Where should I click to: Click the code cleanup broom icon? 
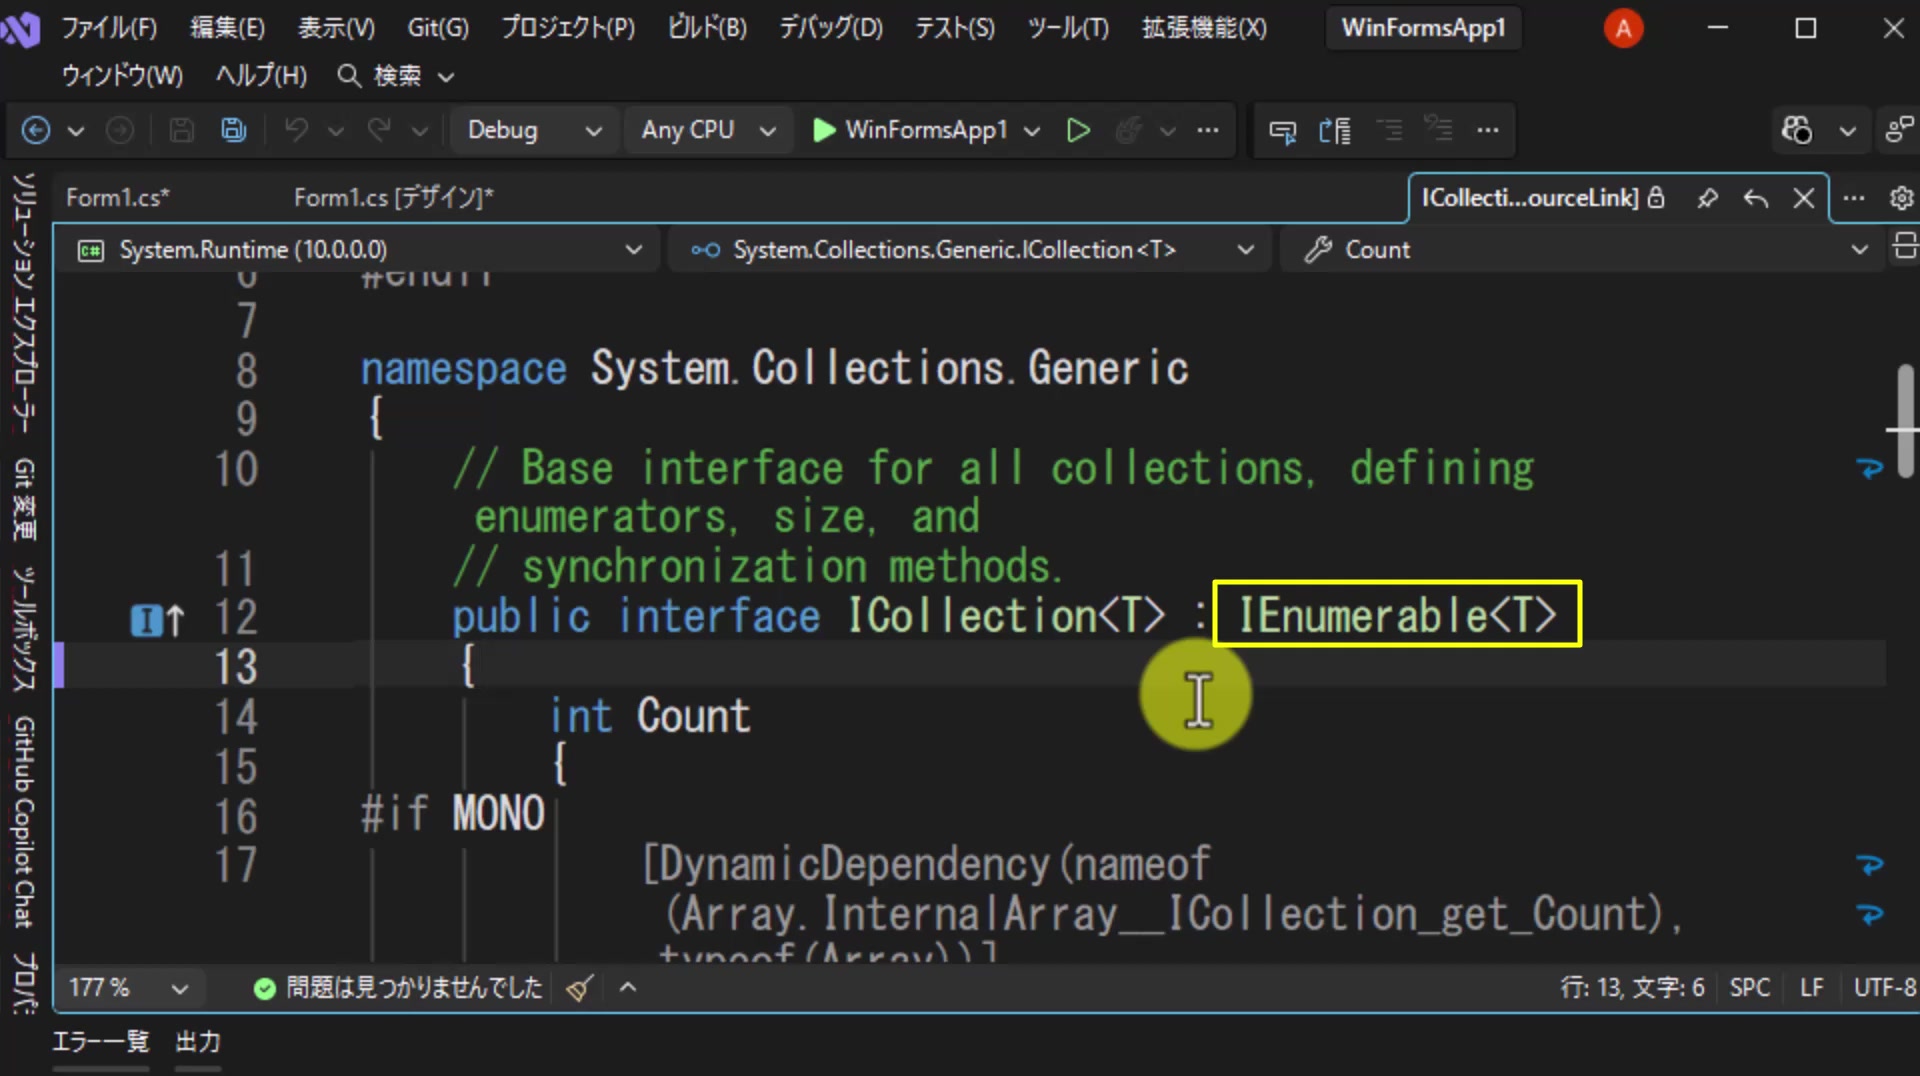click(x=579, y=988)
